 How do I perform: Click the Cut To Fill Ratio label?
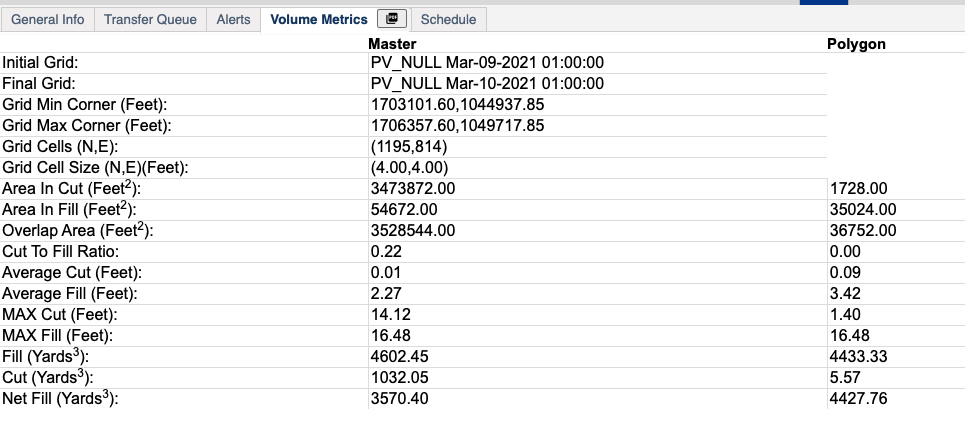tap(61, 252)
